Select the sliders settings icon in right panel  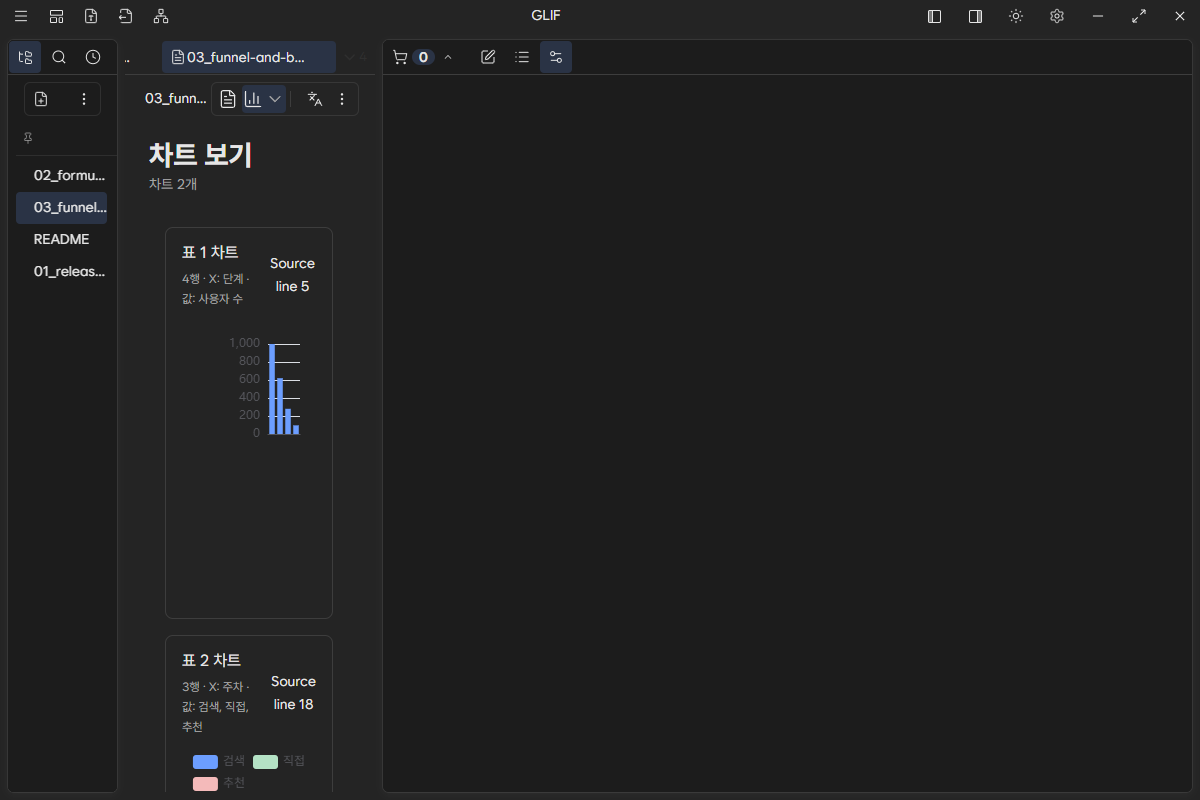[x=556, y=57]
